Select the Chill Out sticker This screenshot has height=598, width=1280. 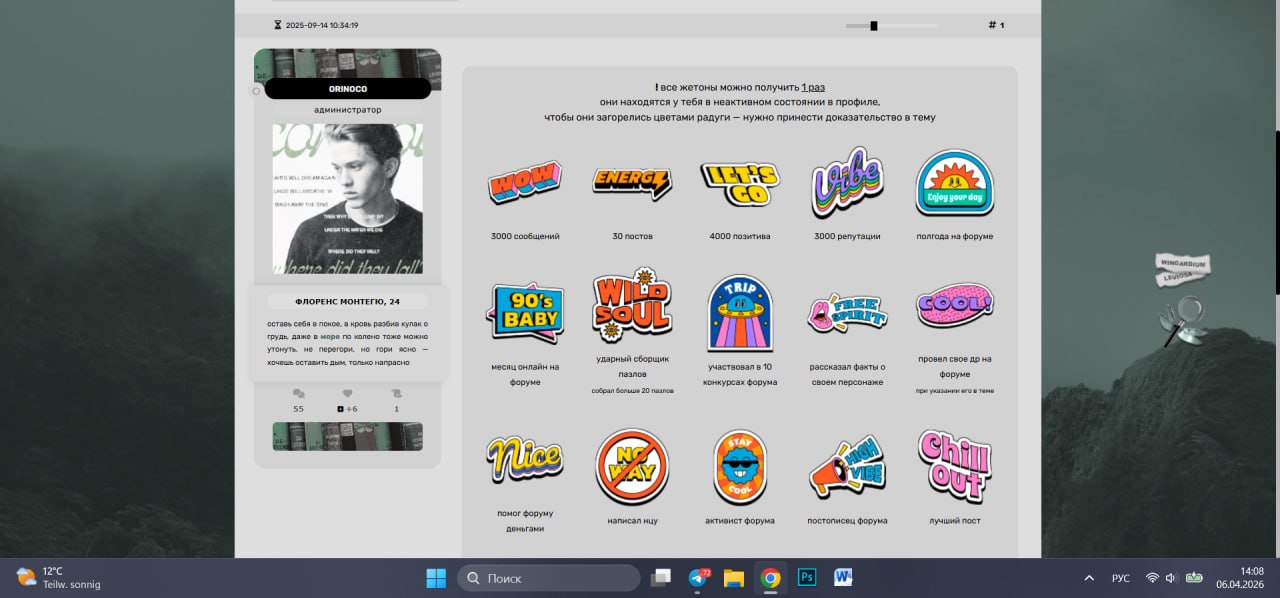pos(954,465)
